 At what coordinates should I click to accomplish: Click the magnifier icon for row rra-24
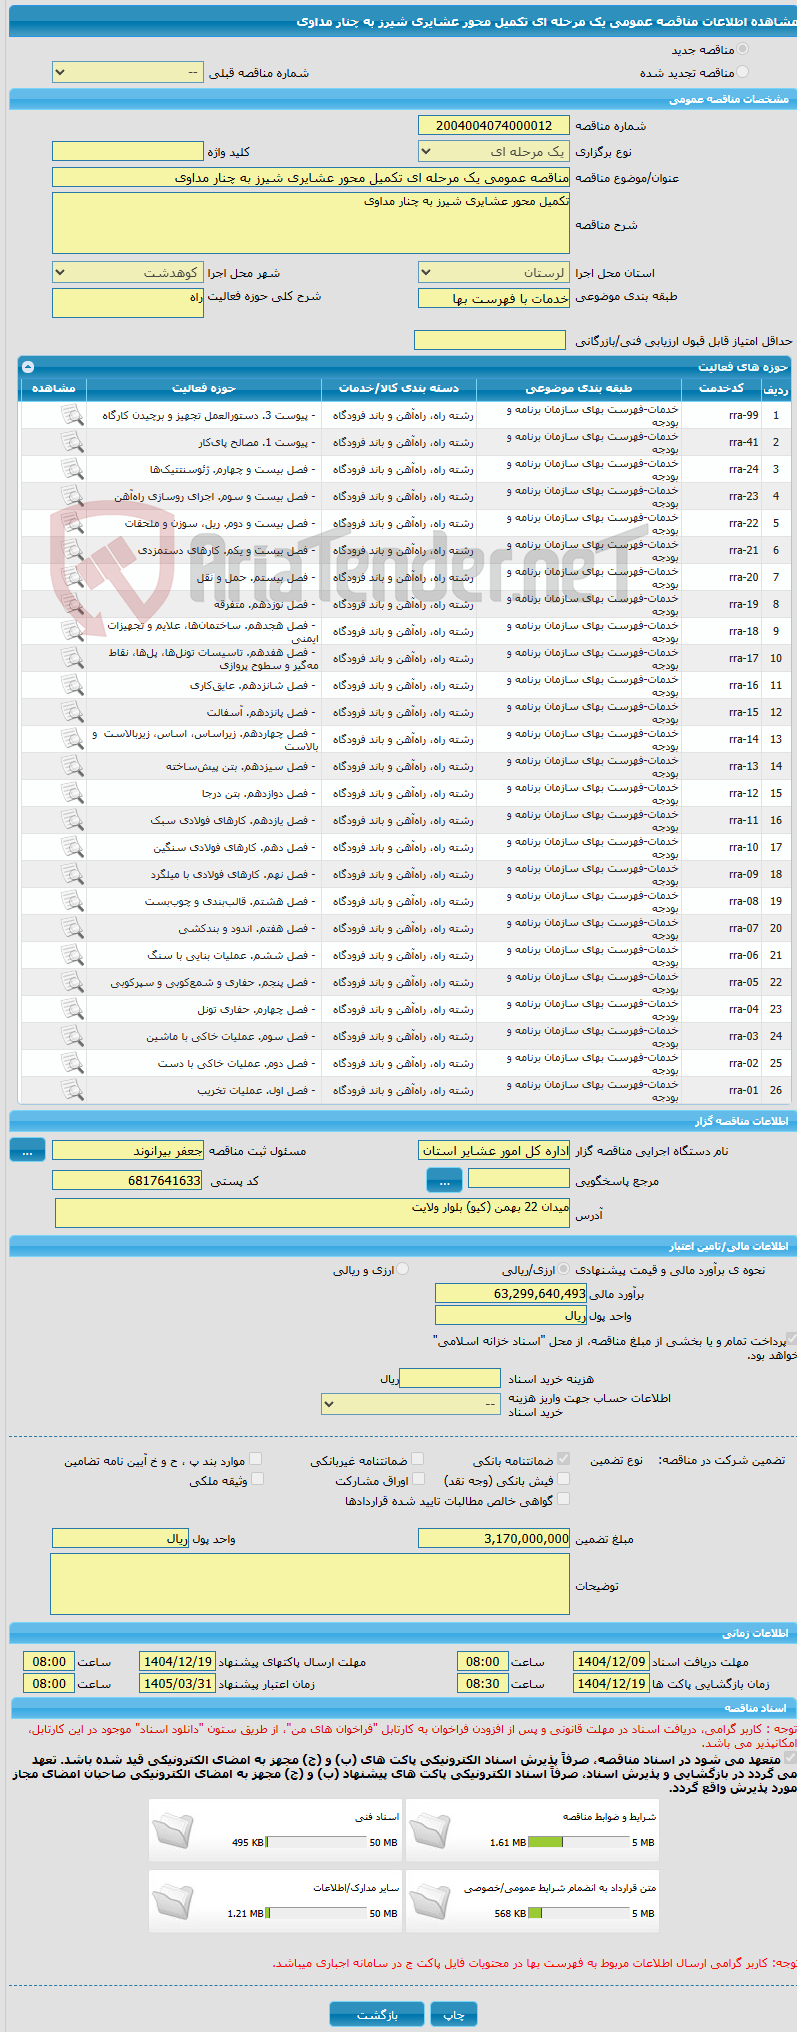[x=72, y=469]
